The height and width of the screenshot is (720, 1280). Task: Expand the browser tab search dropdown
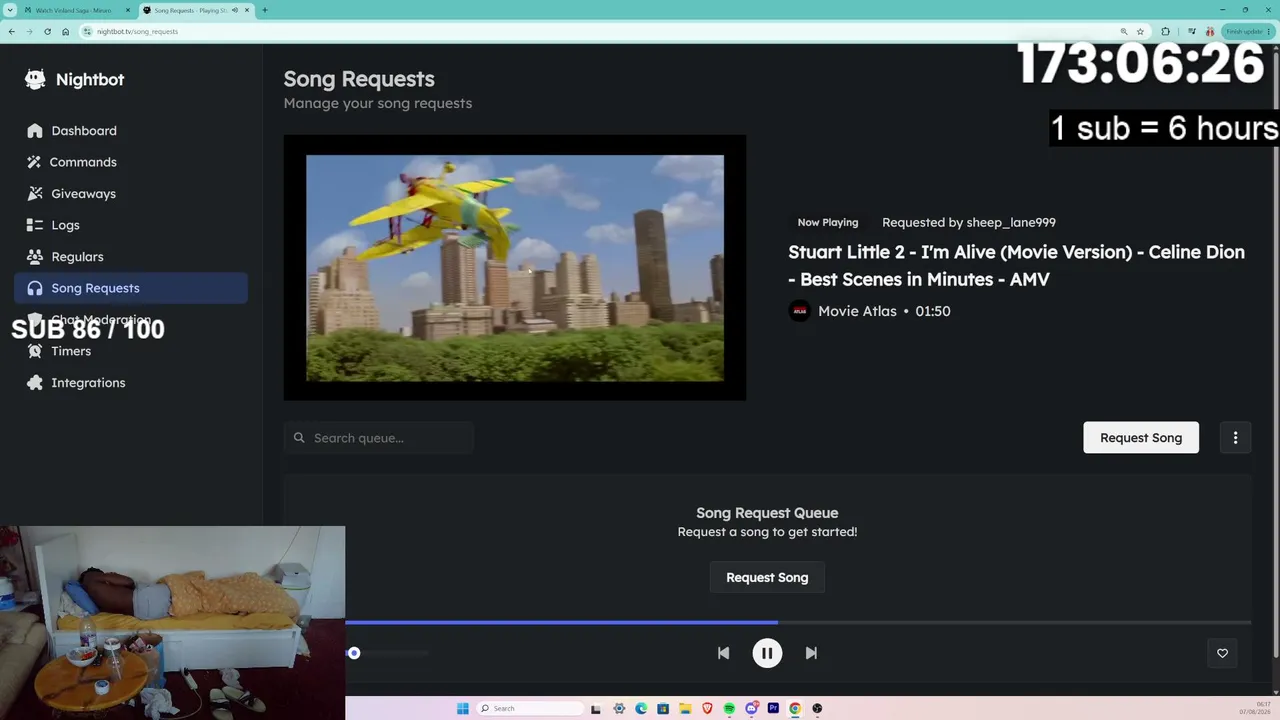10,10
